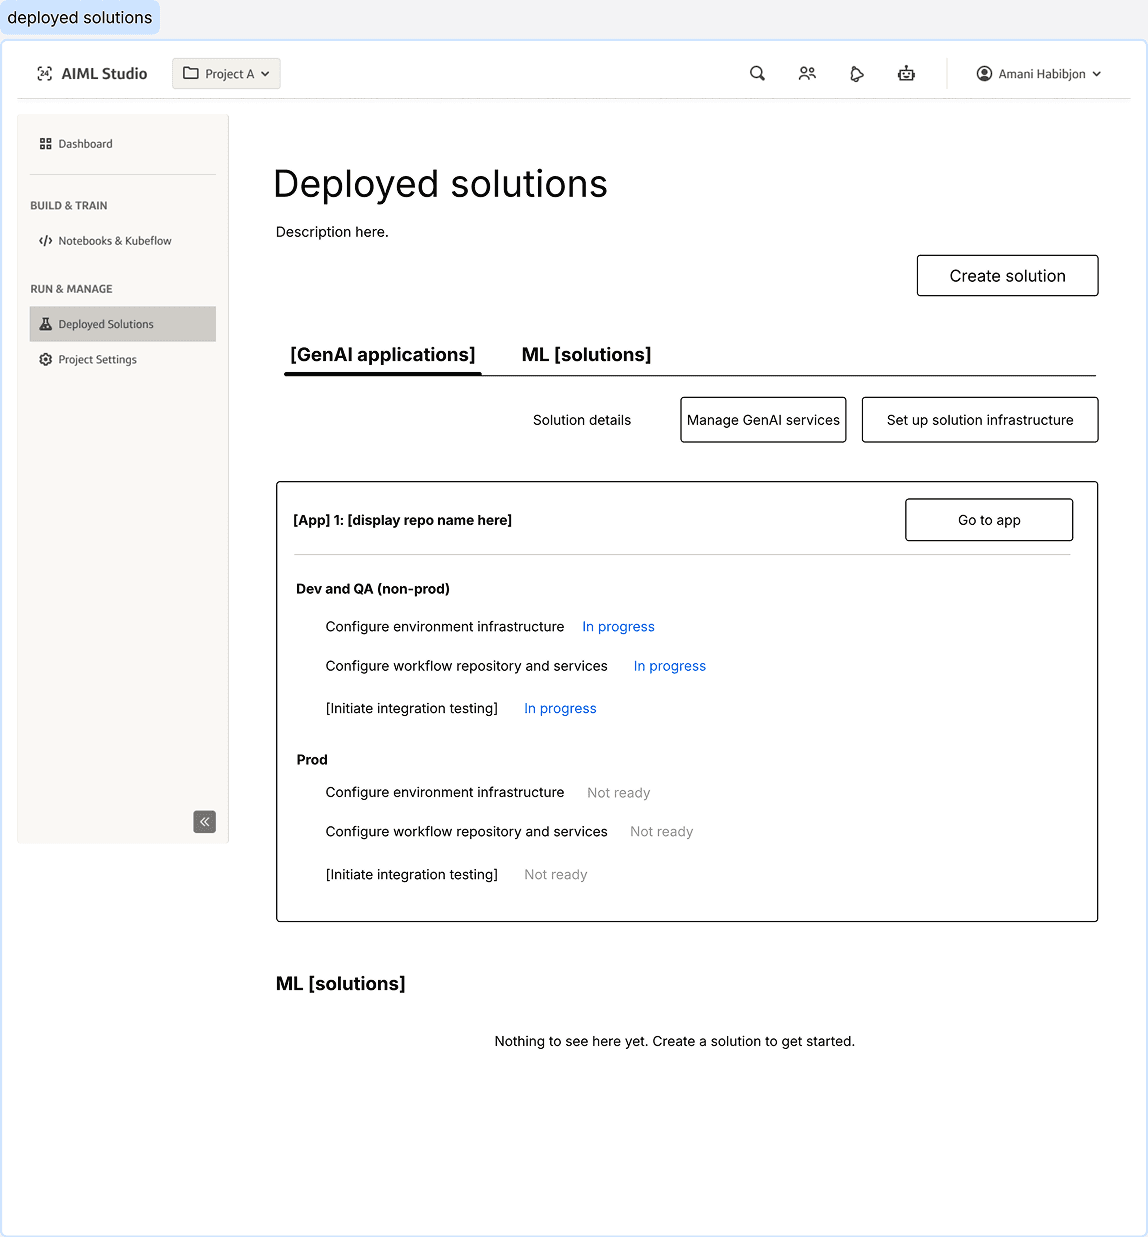Image resolution: width=1148 pixels, height=1237 pixels.
Task: Open In progress link for Dev integration testing
Action: [560, 708]
